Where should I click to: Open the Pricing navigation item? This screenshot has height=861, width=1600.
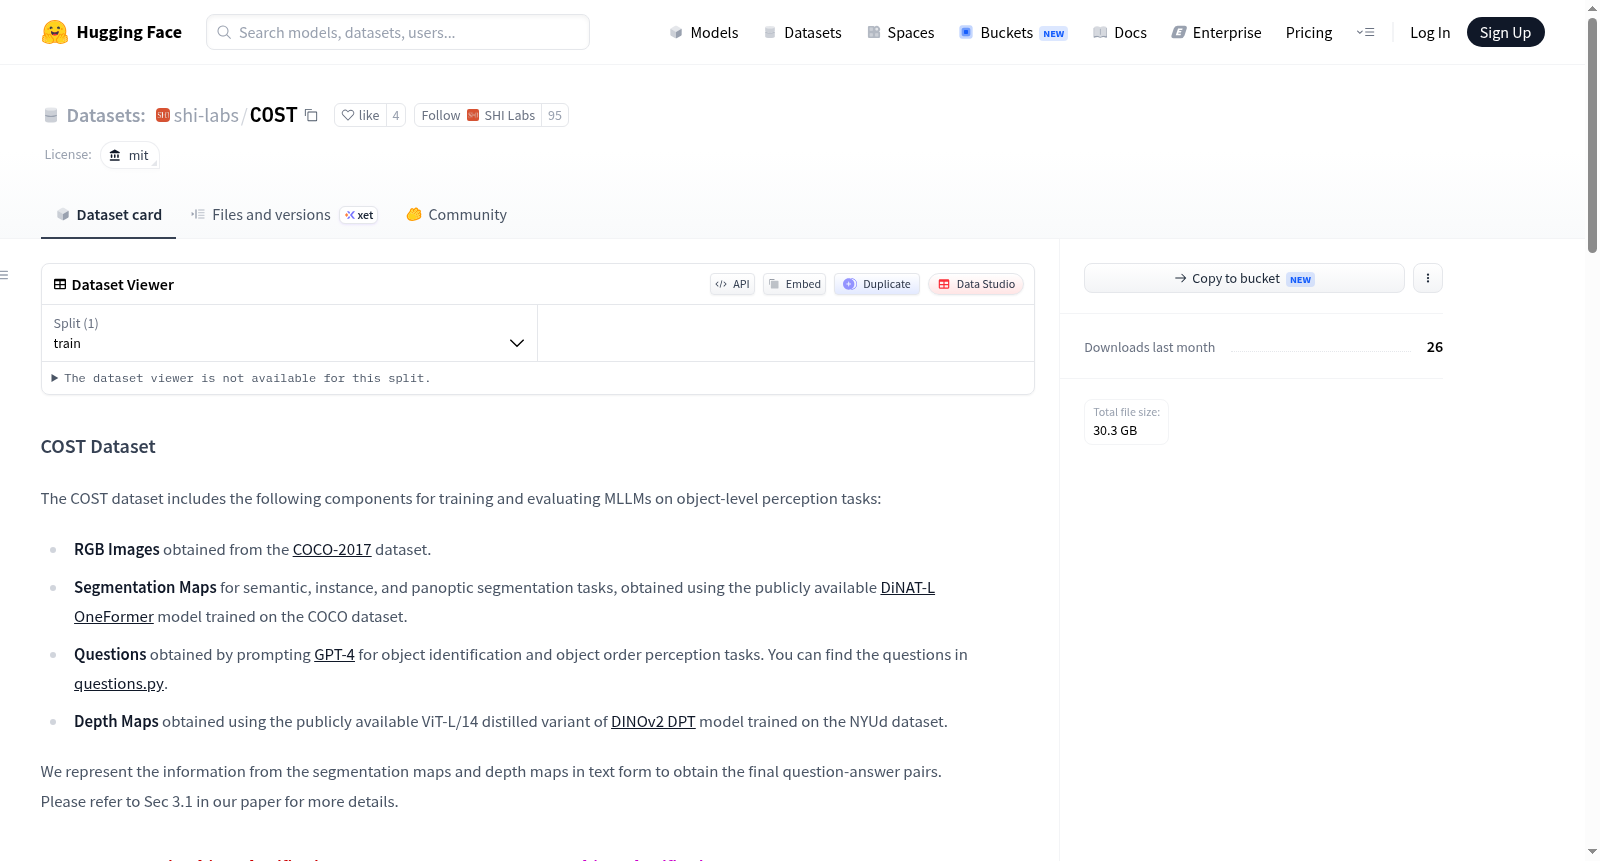pyautogui.click(x=1309, y=32)
